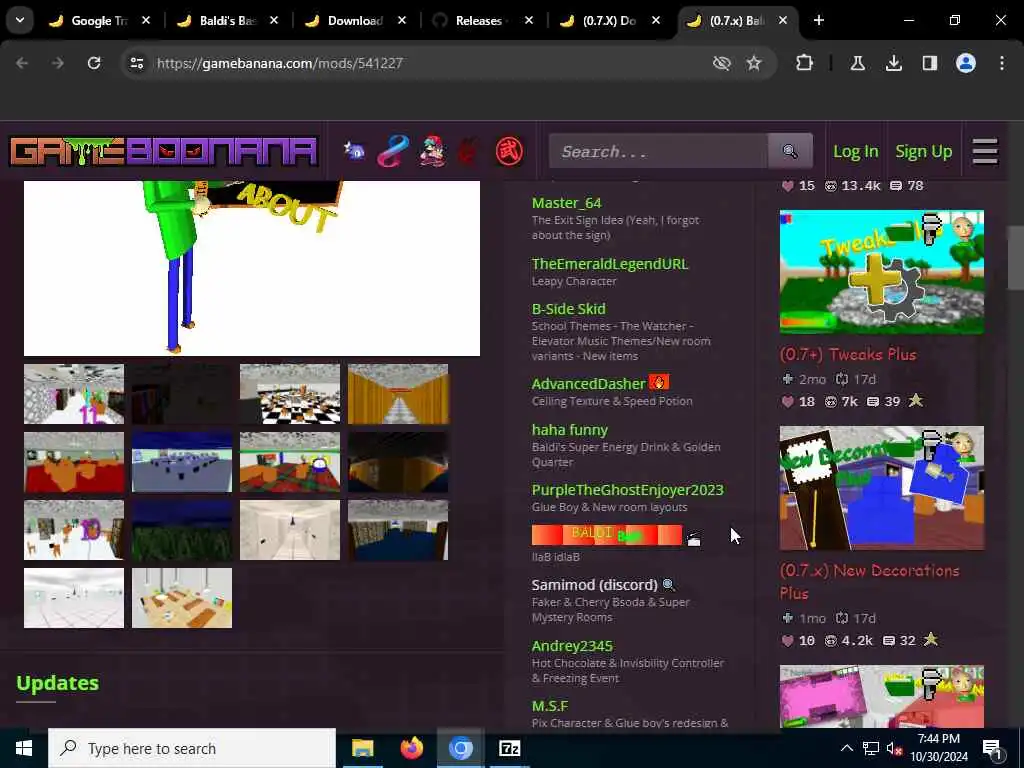Click the Tweaks Plus mod thumbnail
The width and height of the screenshot is (1024, 768).
click(x=882, y=272)
